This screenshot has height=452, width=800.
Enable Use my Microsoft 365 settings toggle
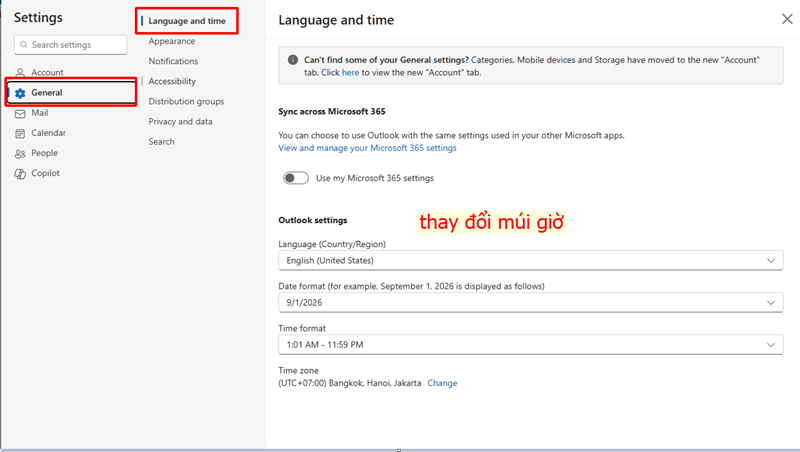pos(295,178)
